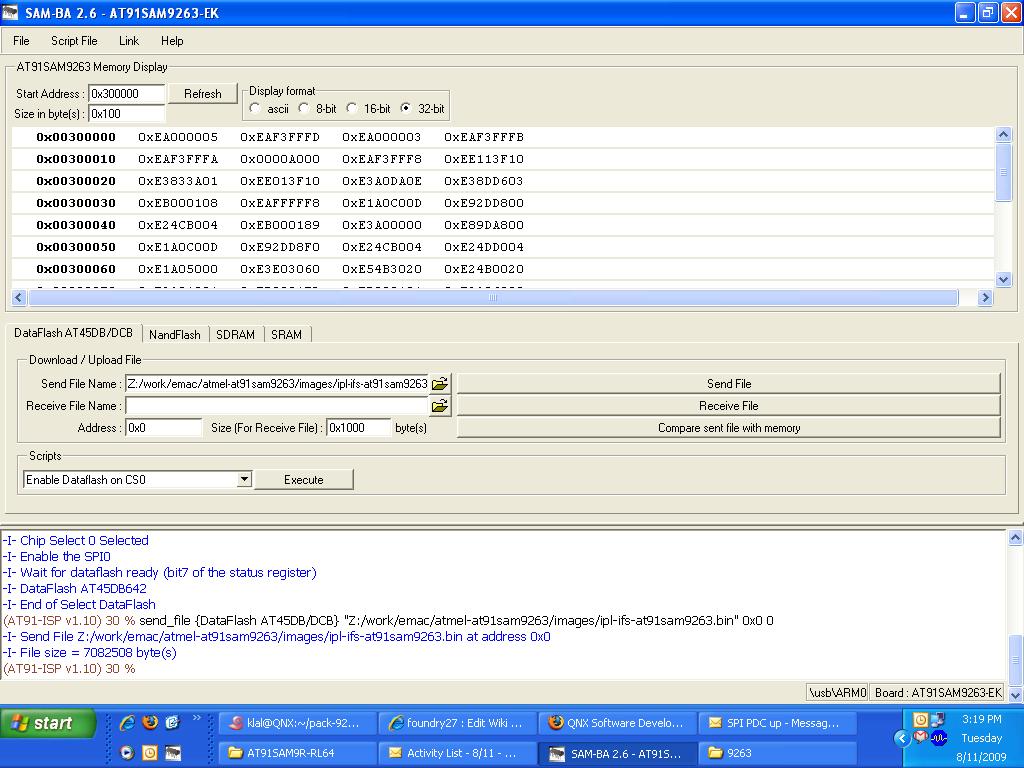Expand the Scripts dropdown list

[x=244, y=480]
